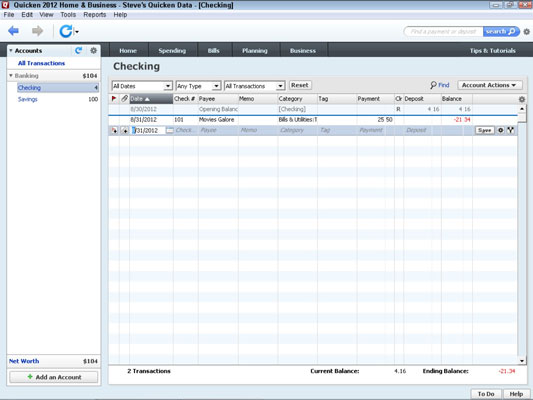Viewport: 533px width, 400px height.
Task: Click the red flag column header
Action: (114, 99)
